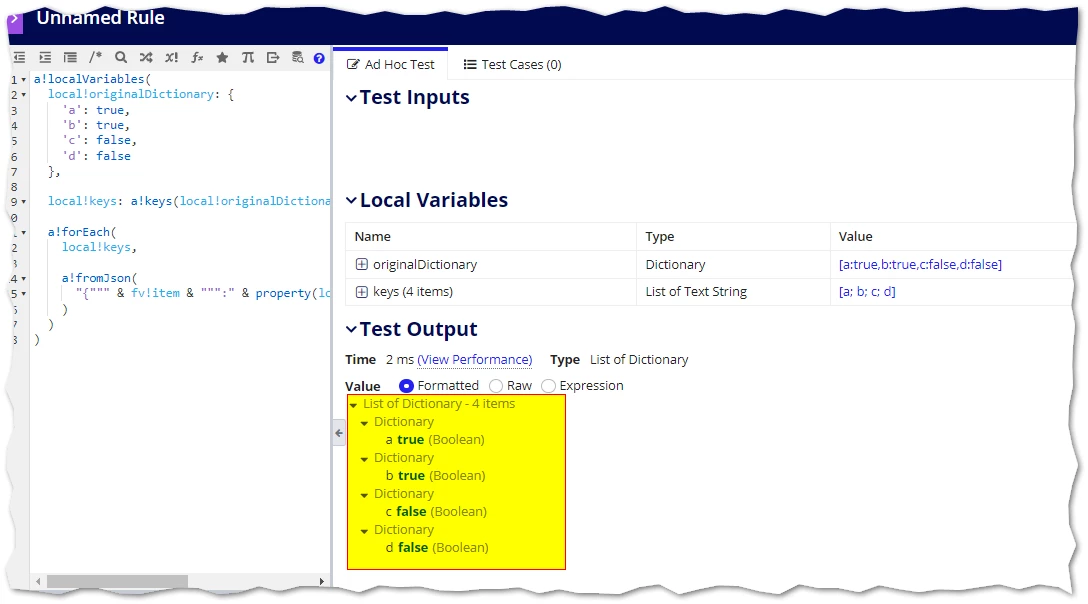
Task: Click the d false (Boolean) entry
Action: pyautogui.click(x=437, y=548)
